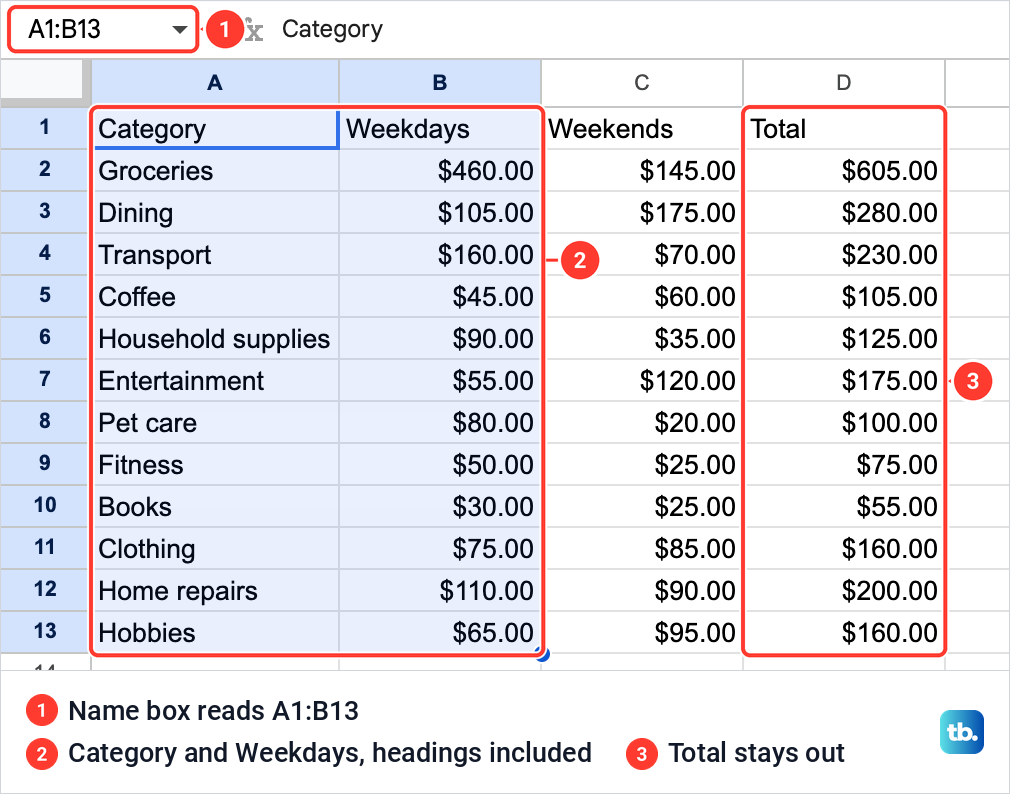Click the $90.00 Household supplies weekdays cell

440,339
